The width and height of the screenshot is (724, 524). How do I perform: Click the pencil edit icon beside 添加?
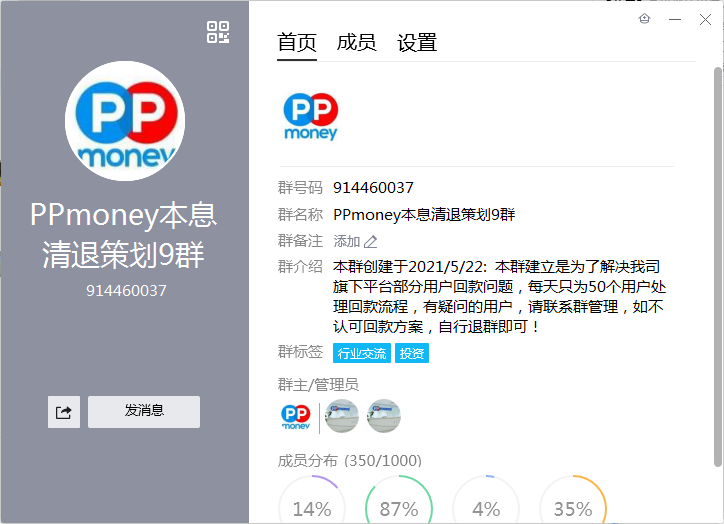pyautogui.click(x=370, y=241)
